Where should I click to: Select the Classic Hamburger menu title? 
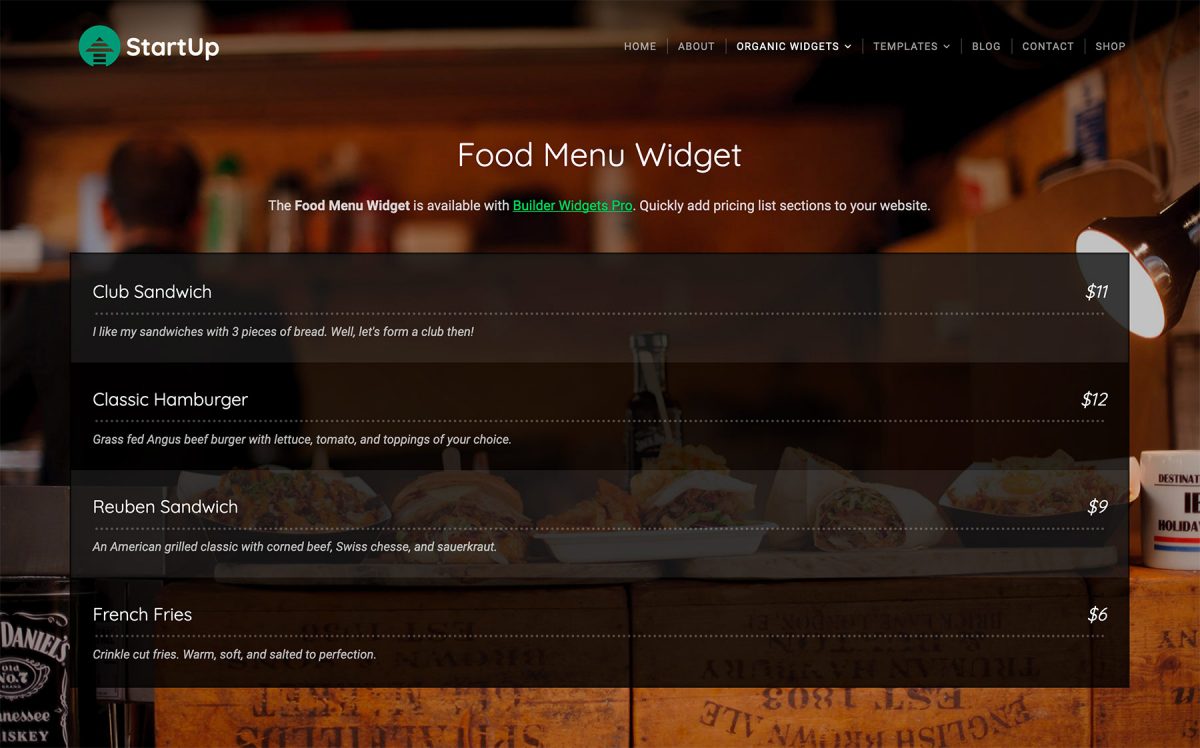tap(170, 399)
